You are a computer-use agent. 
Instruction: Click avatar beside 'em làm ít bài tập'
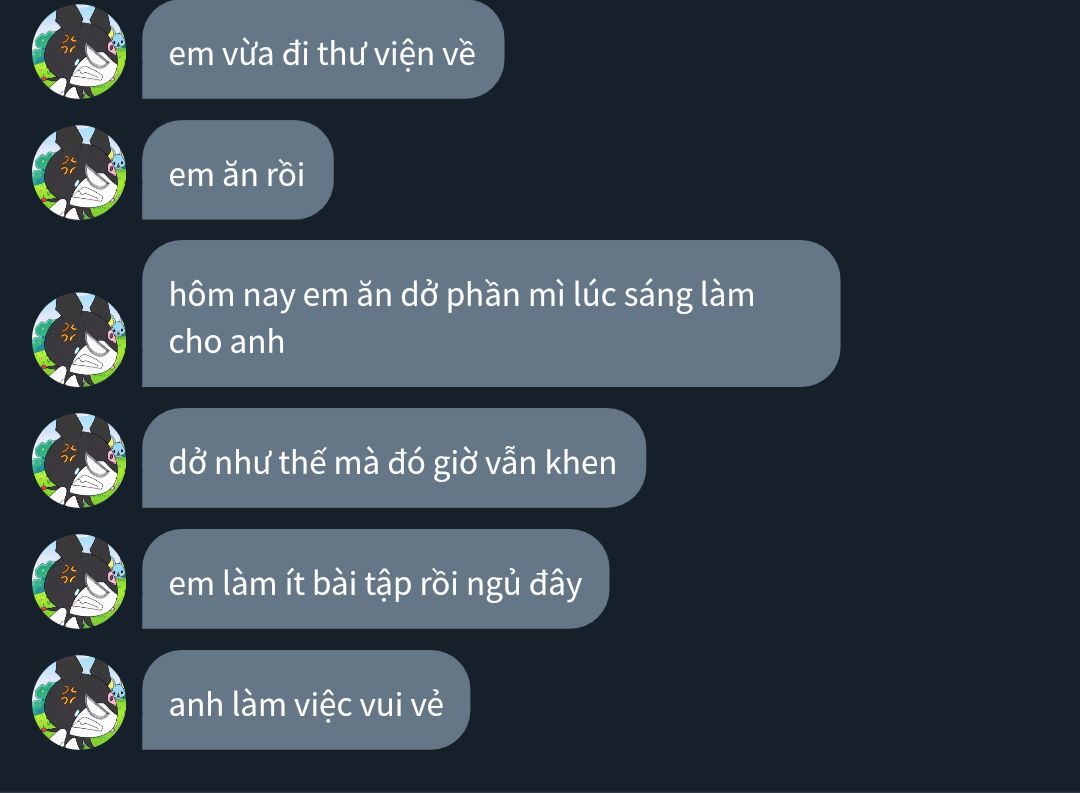coord(79,581)
